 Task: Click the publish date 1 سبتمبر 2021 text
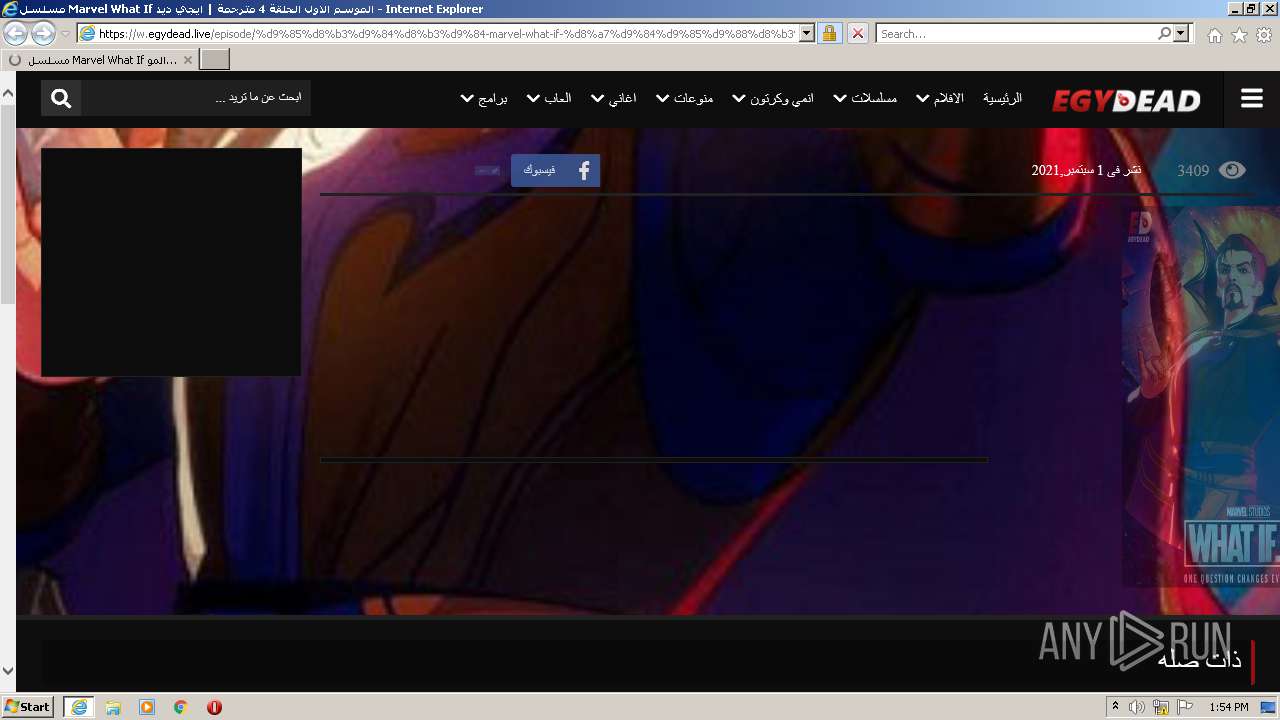click(x=1086, y=170)
